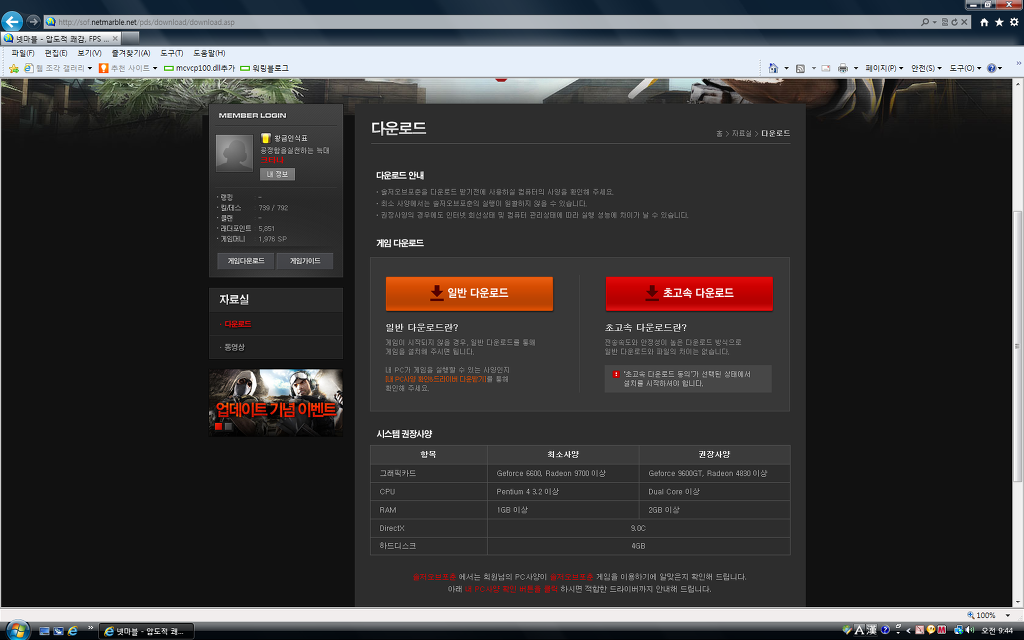Click the IME help question mark icon

click(886, 630)
